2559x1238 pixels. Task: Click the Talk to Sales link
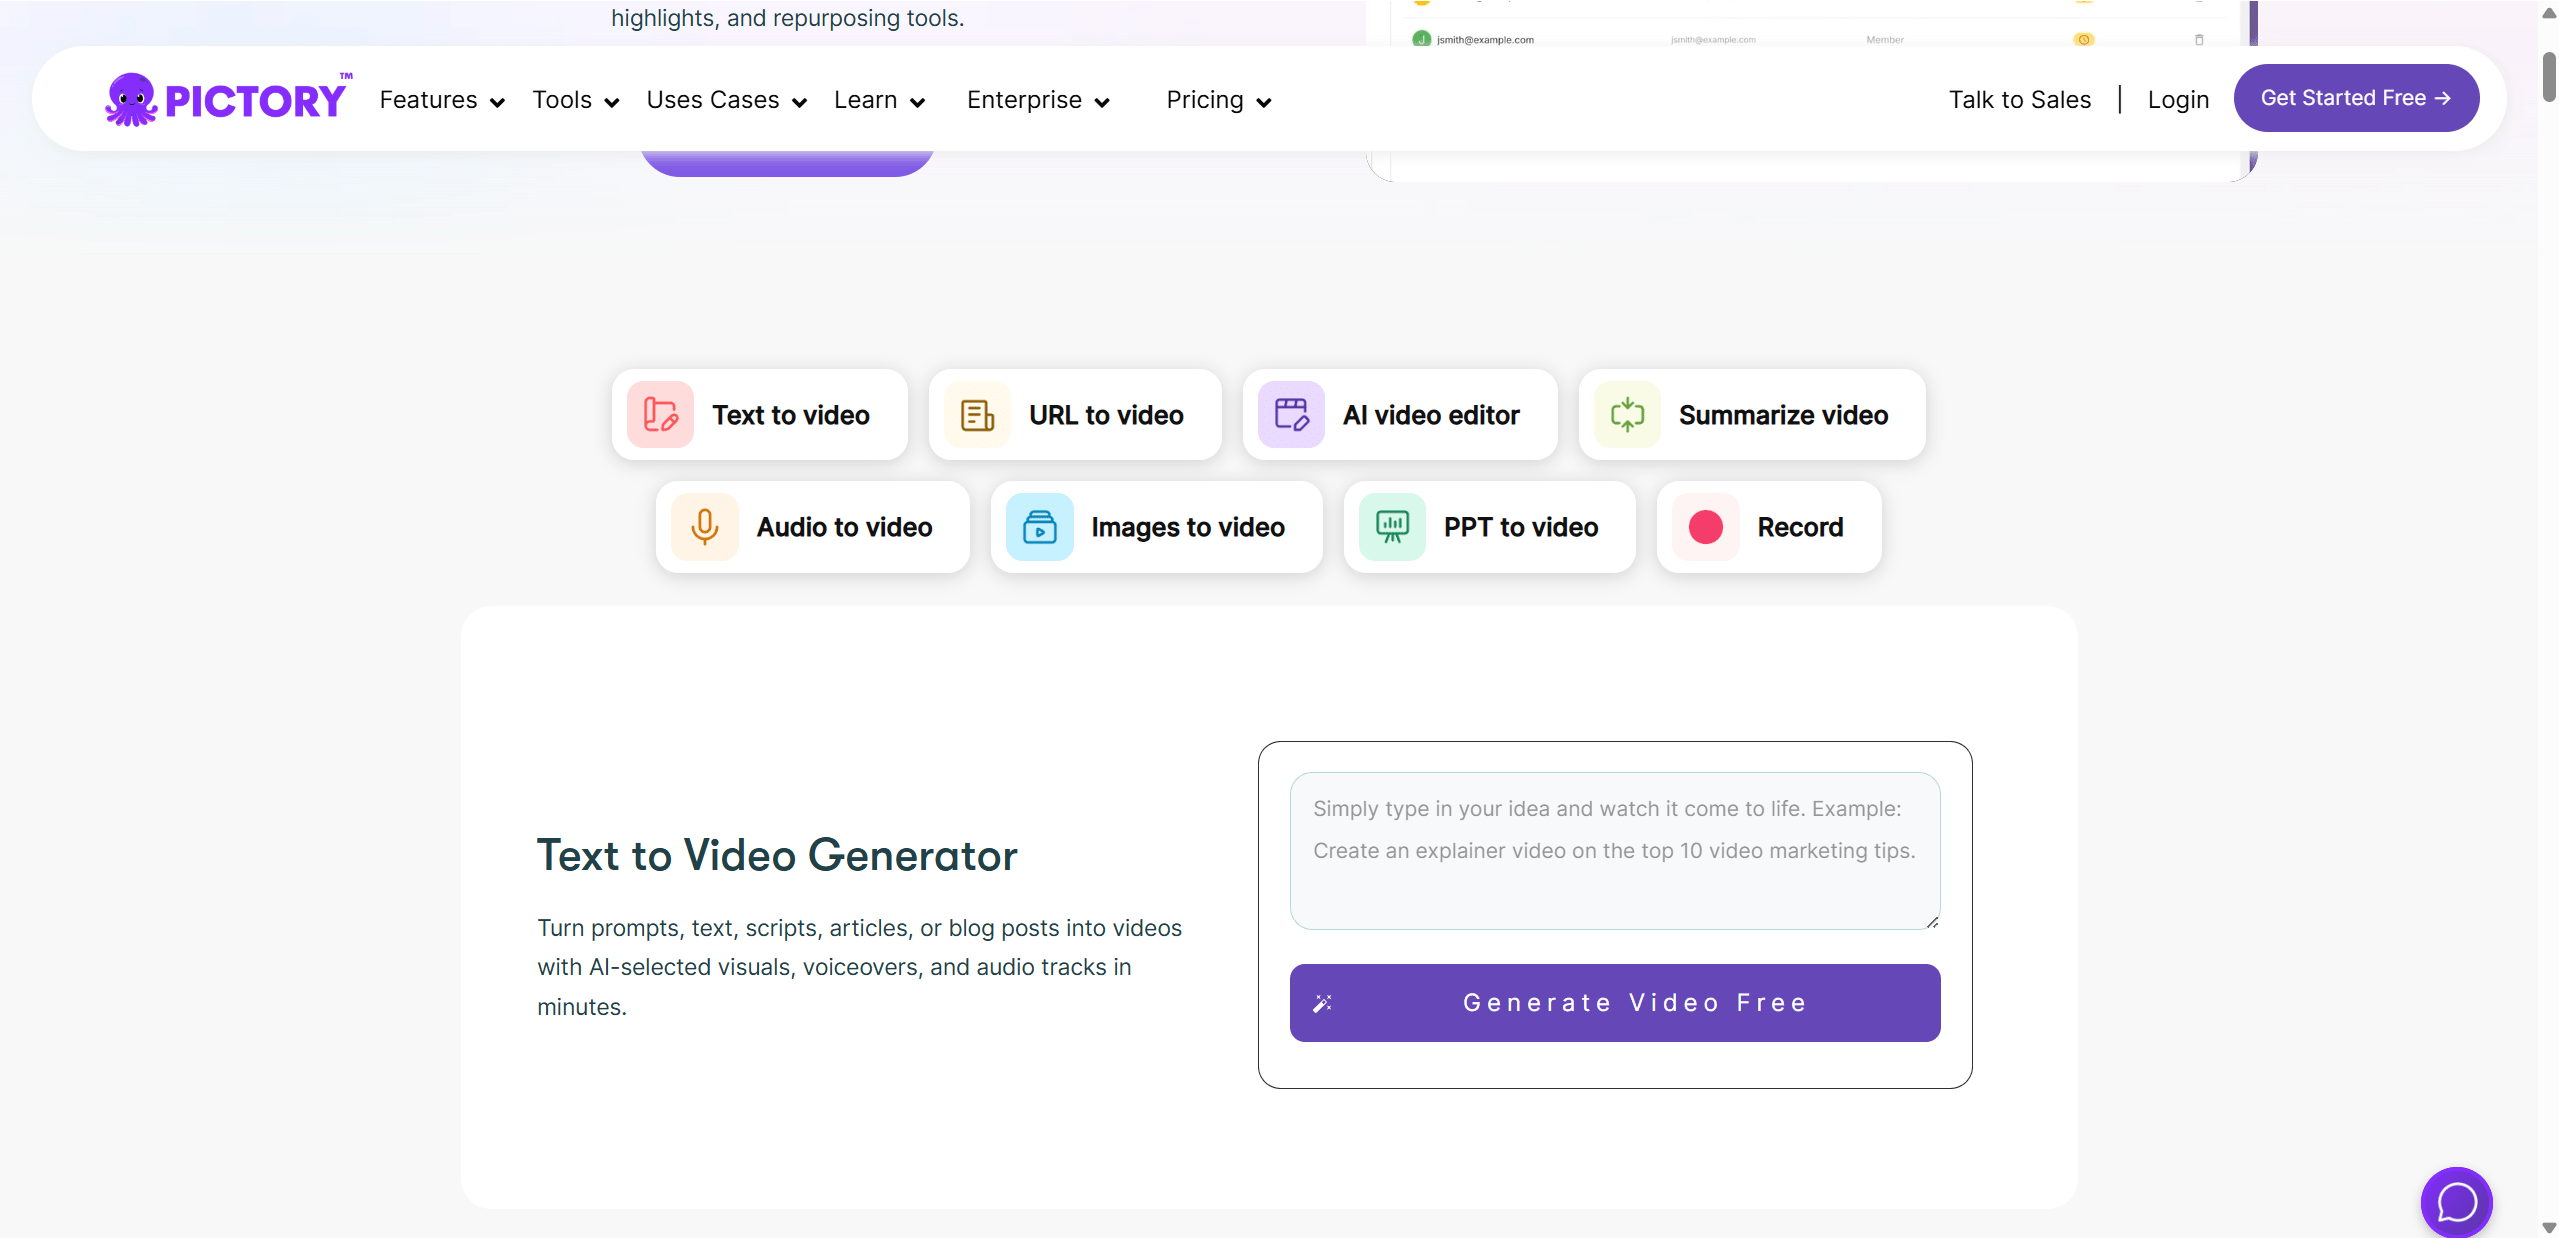[2019, 99]
